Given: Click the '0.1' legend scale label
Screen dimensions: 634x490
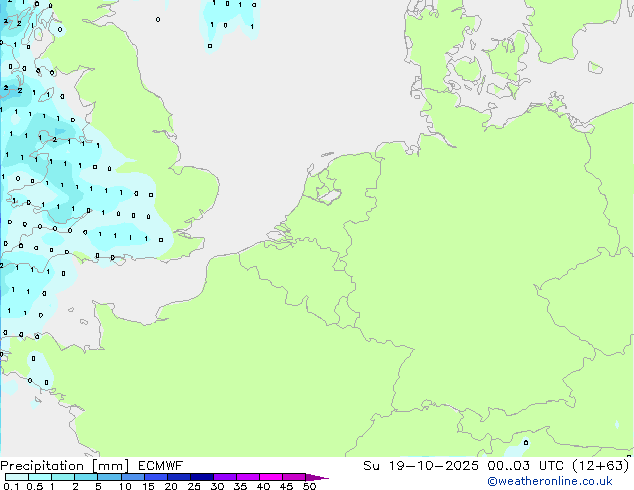Looking at the screenshot, I should [x=11, y=486].
